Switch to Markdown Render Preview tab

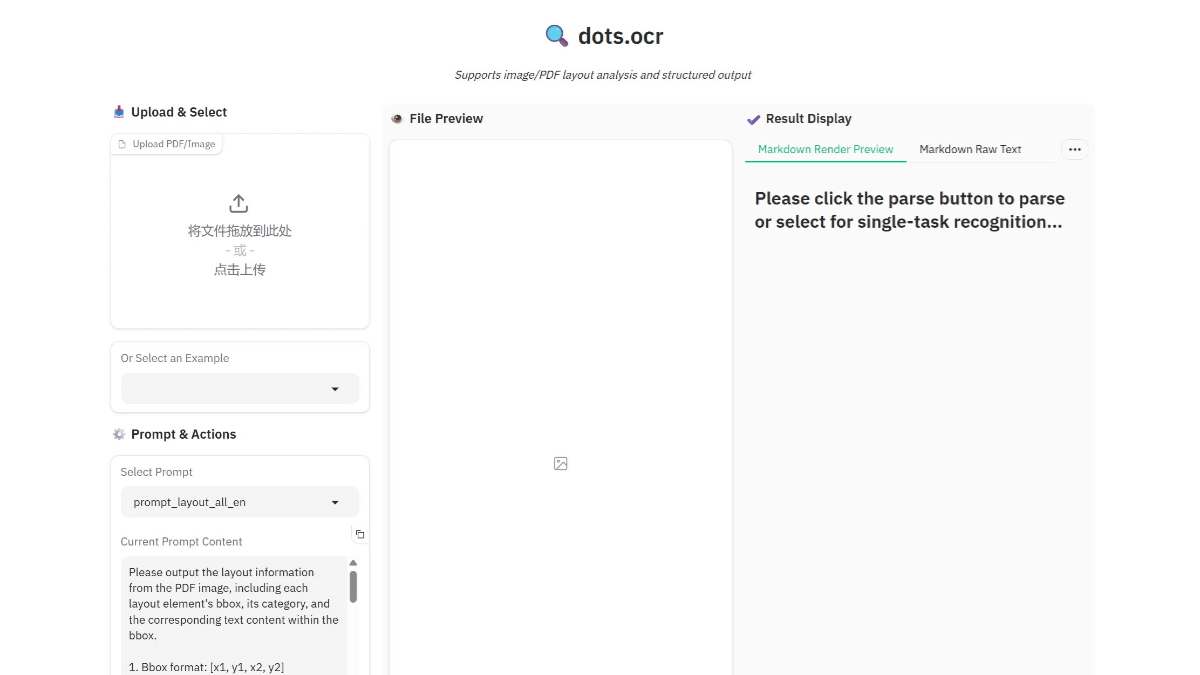click(826, 149)
